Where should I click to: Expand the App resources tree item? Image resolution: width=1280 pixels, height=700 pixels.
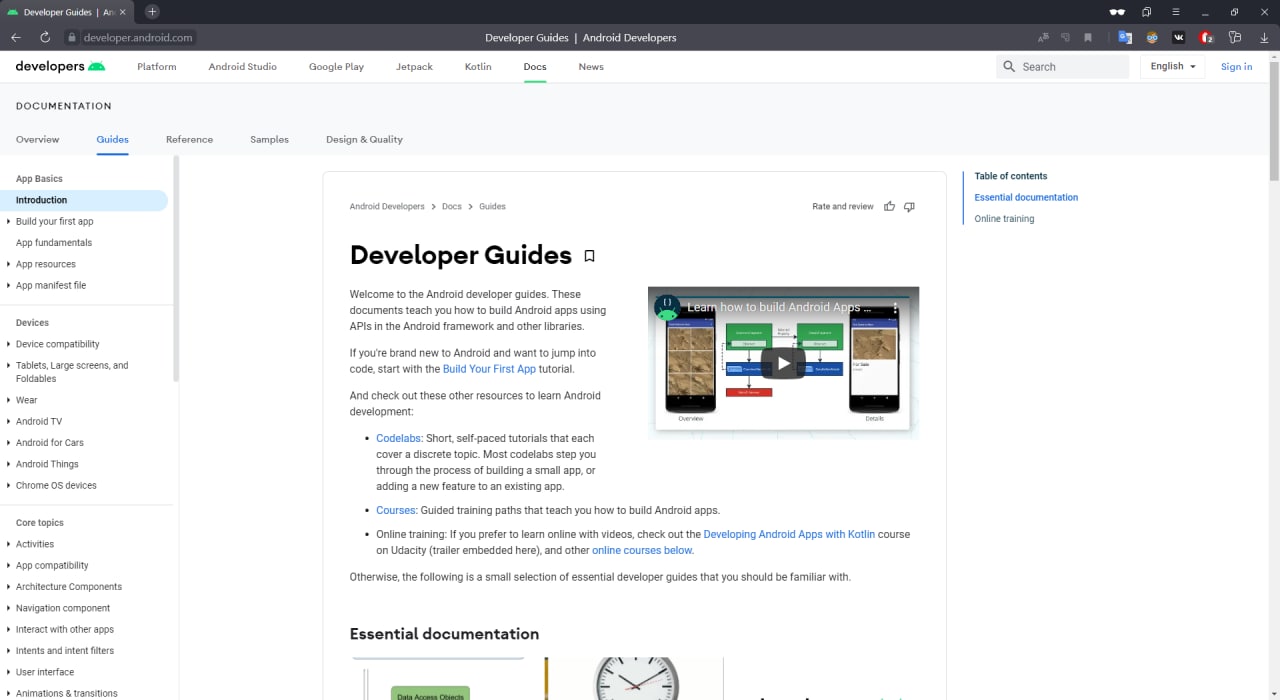pyautogui.click(x=8, y=264)
